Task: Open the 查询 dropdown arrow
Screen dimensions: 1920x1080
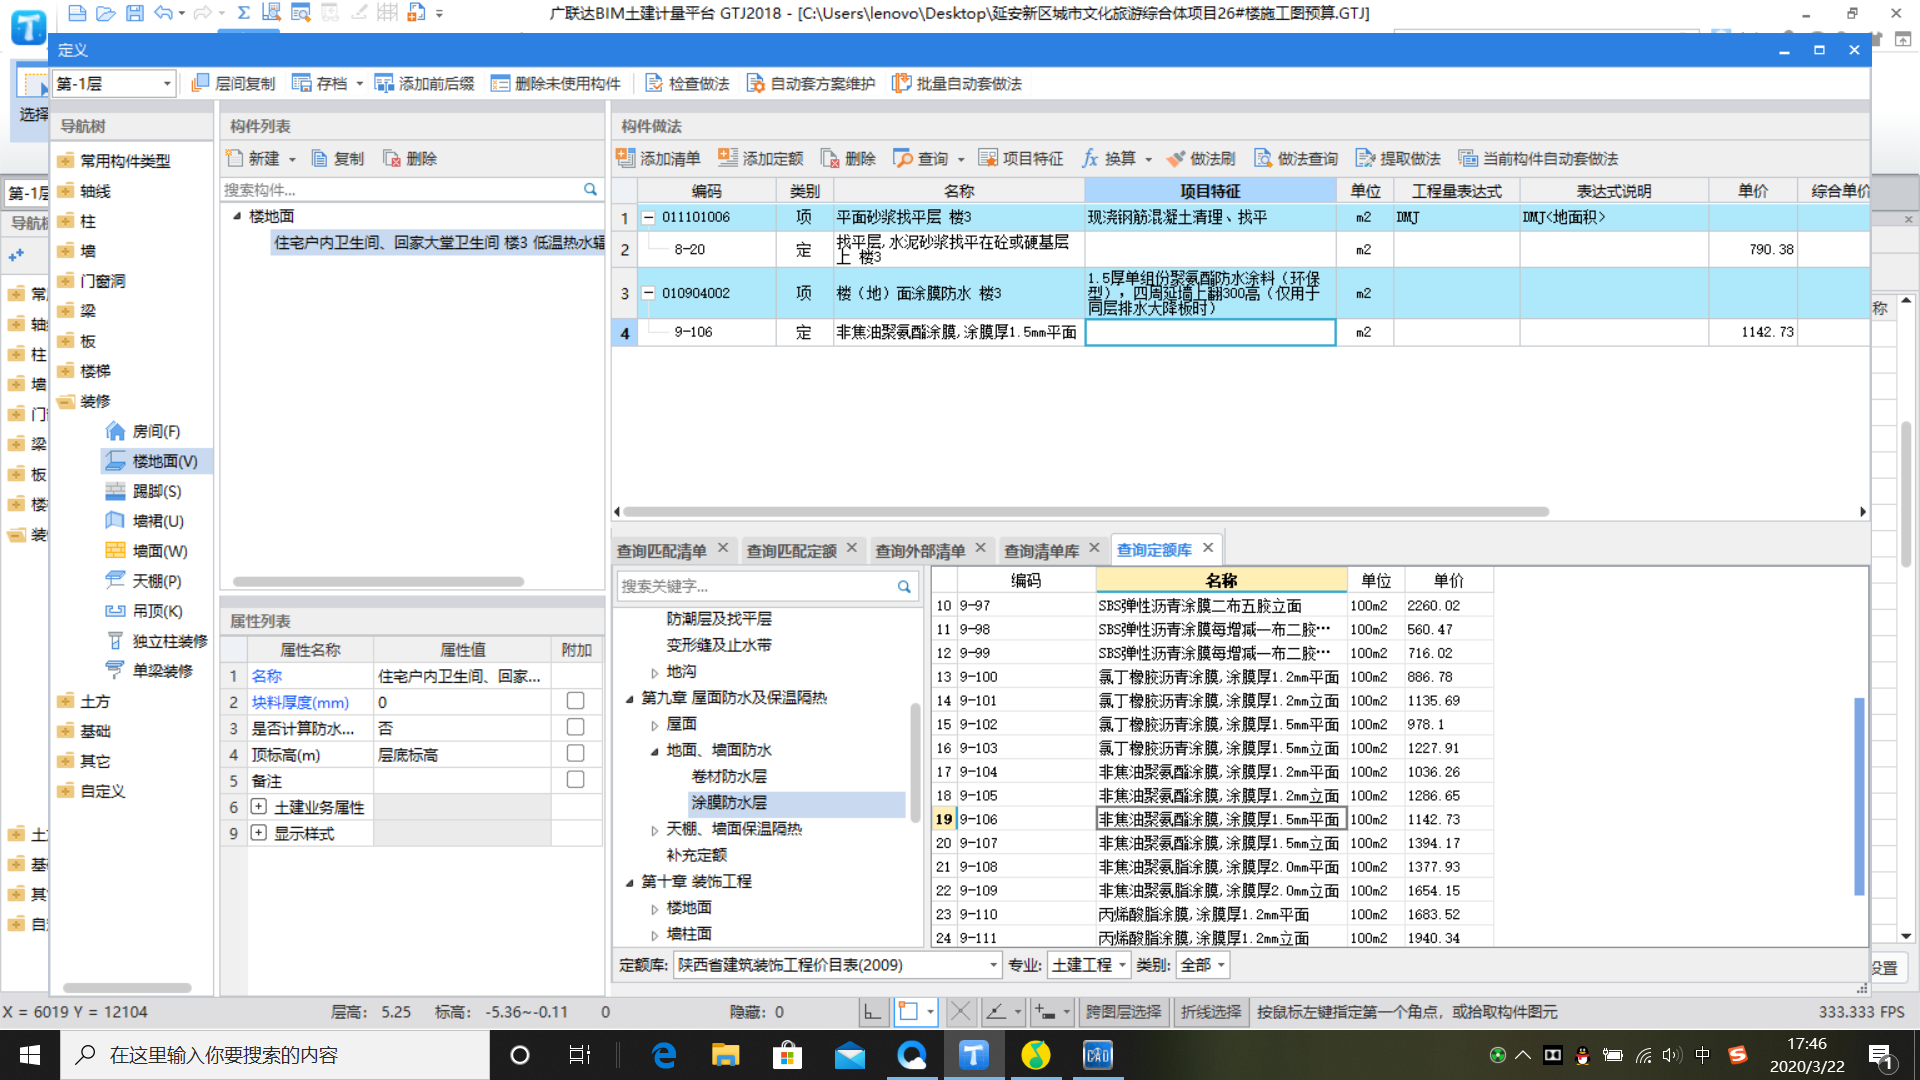Action: point(961,159)
